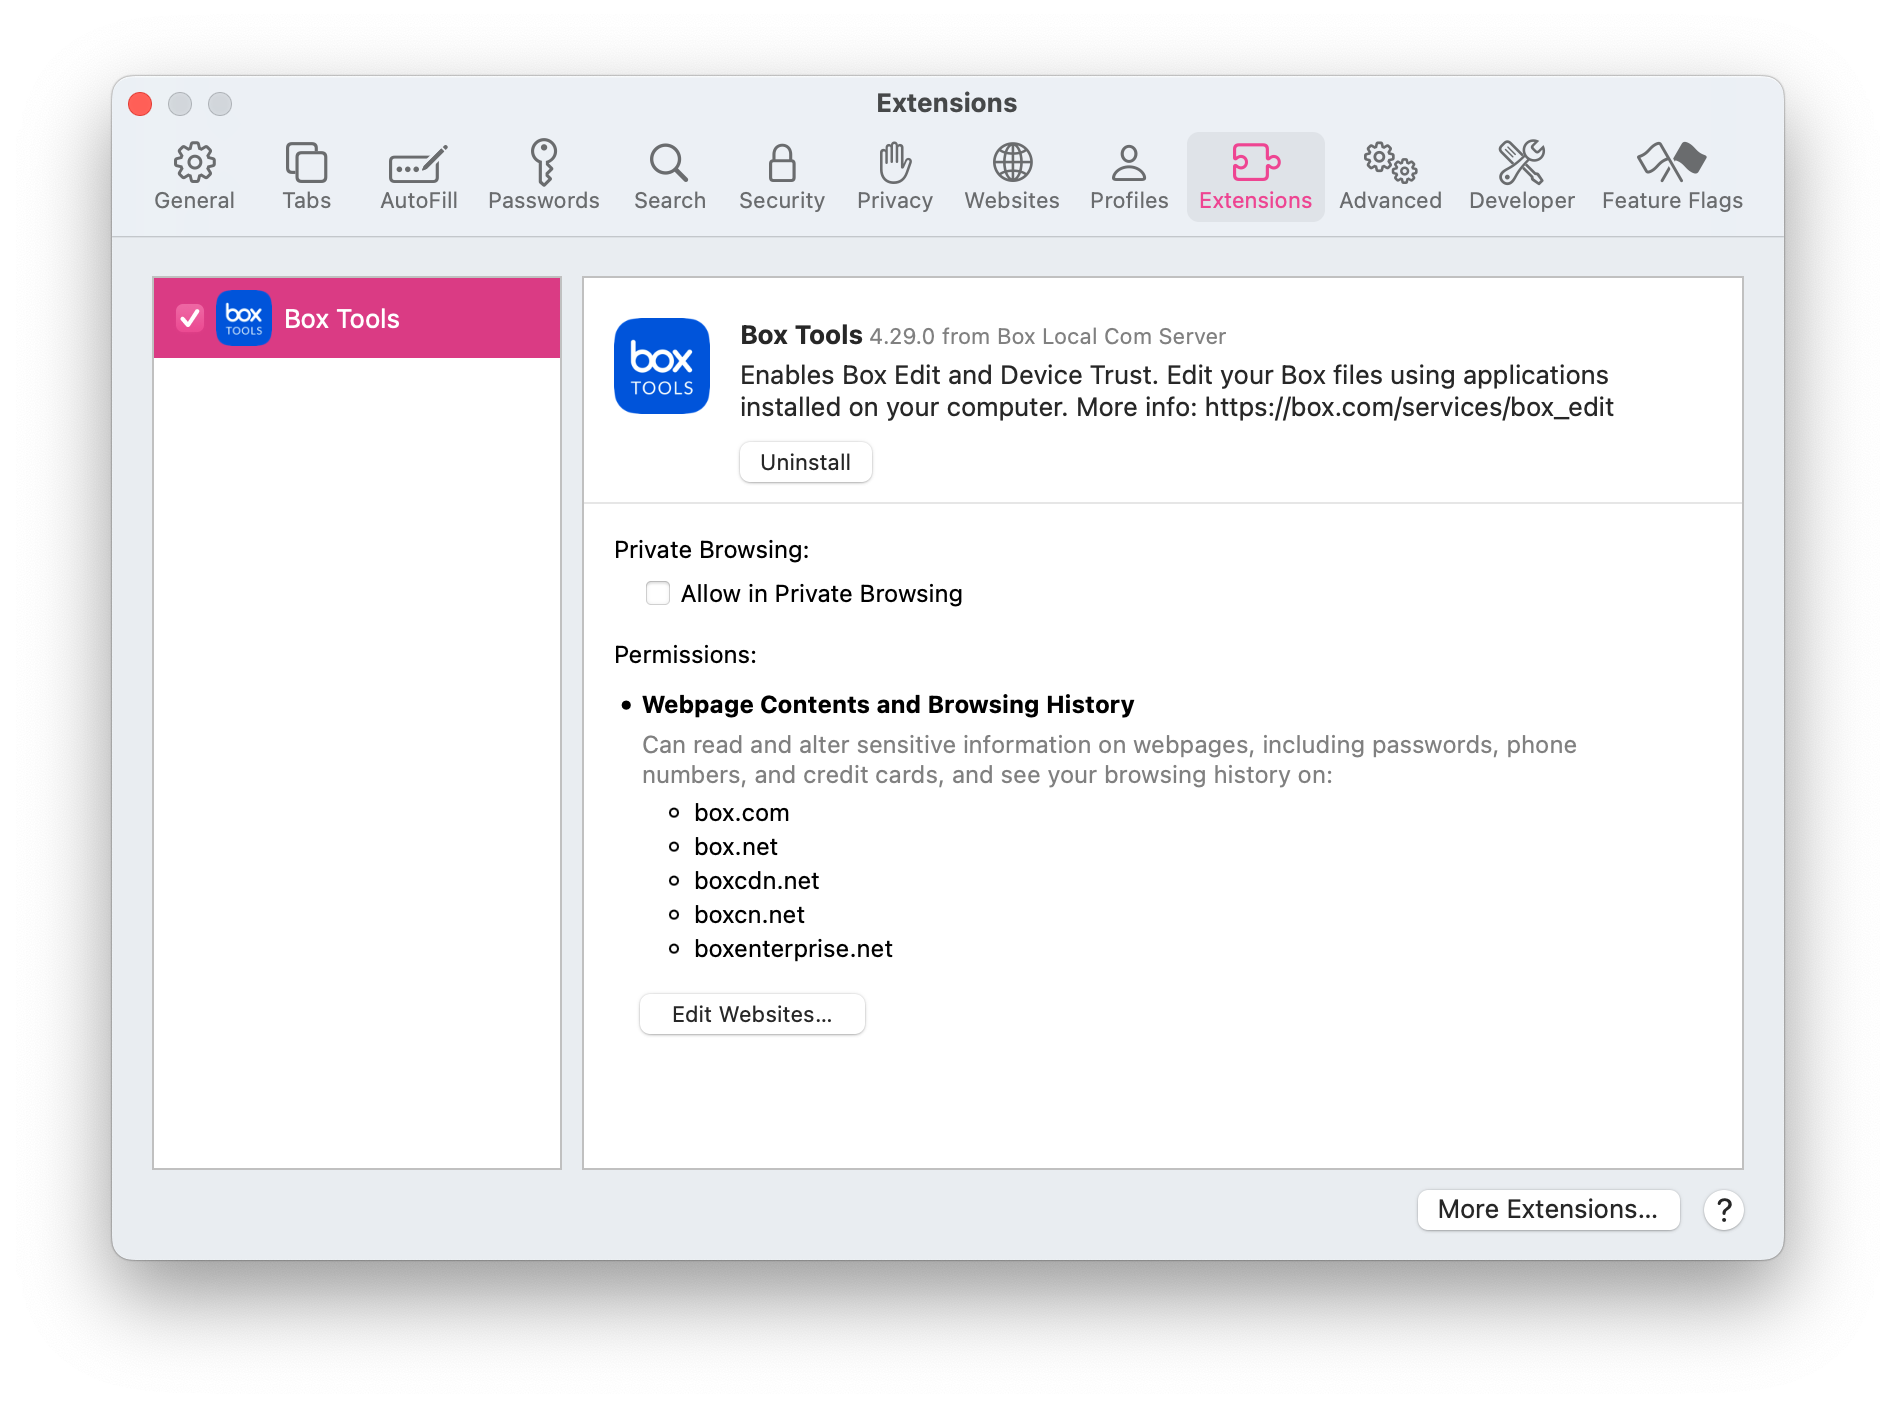Open More Extensions
Screen dimensions: 1896x1408
[x=1547, y=1209]
